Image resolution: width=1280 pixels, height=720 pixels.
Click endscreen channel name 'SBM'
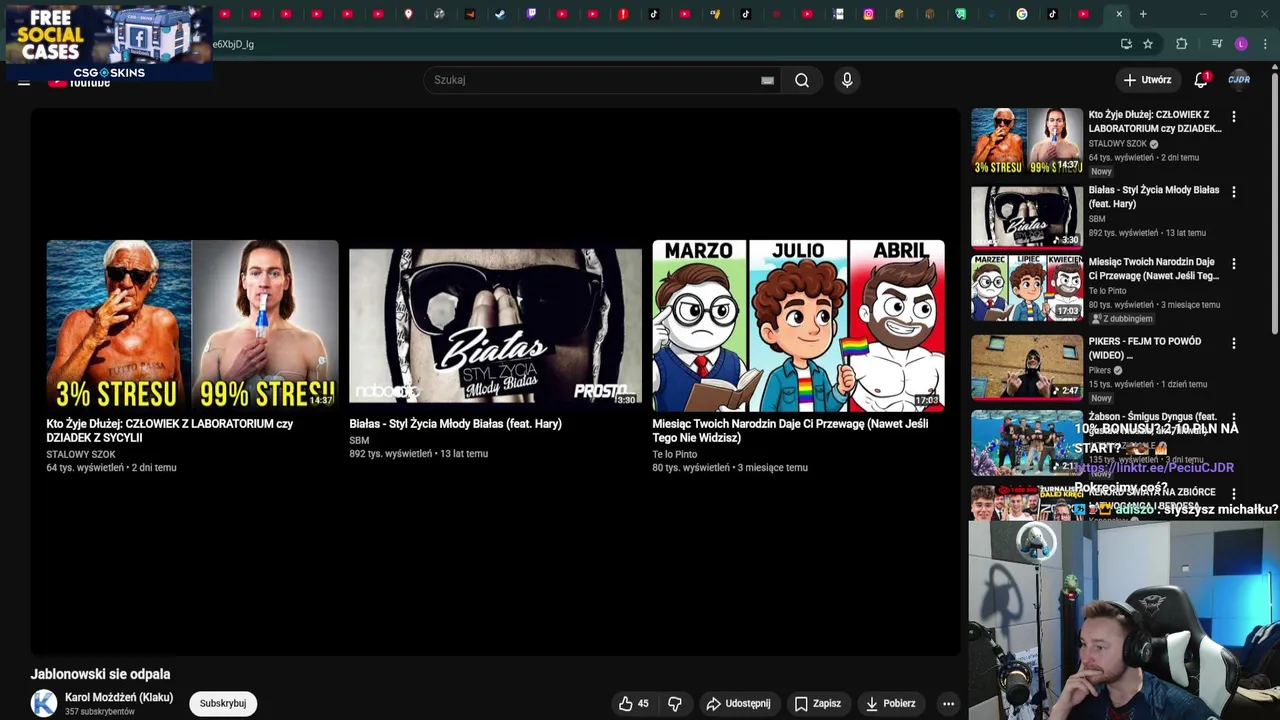coord(359,440)
